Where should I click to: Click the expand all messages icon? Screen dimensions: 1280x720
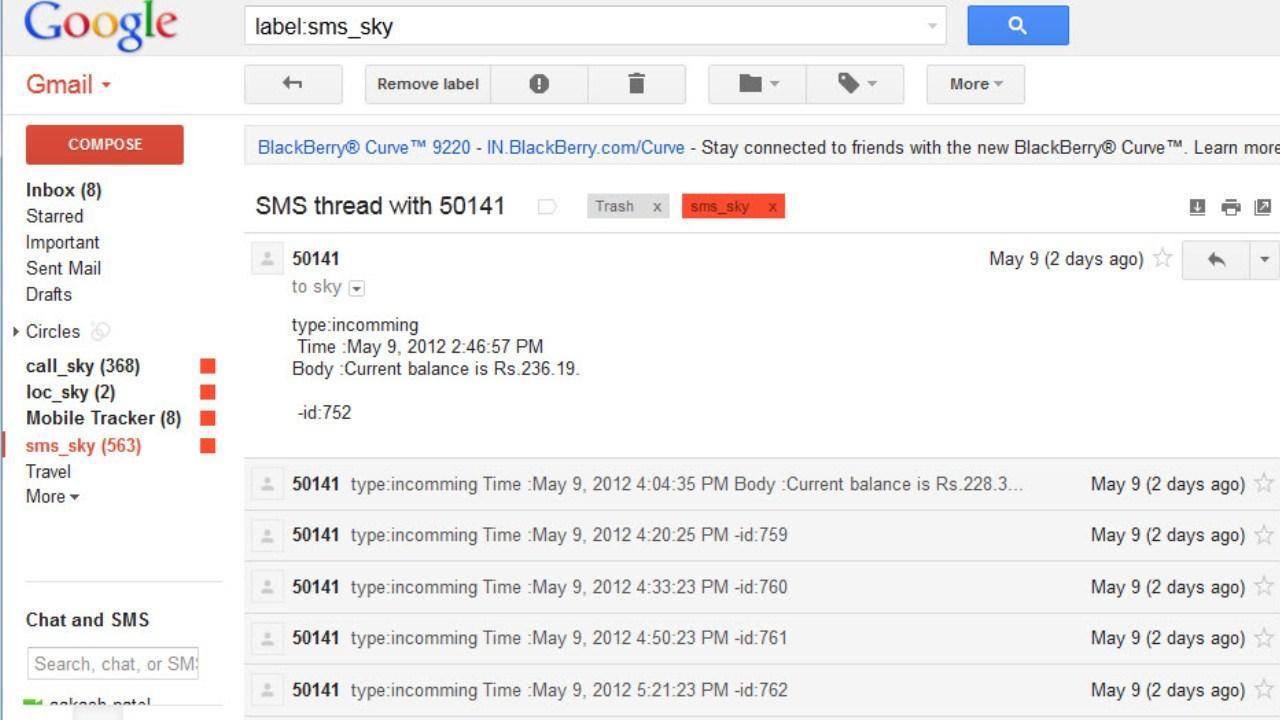pyautogui.click(x=1197, y=207)
